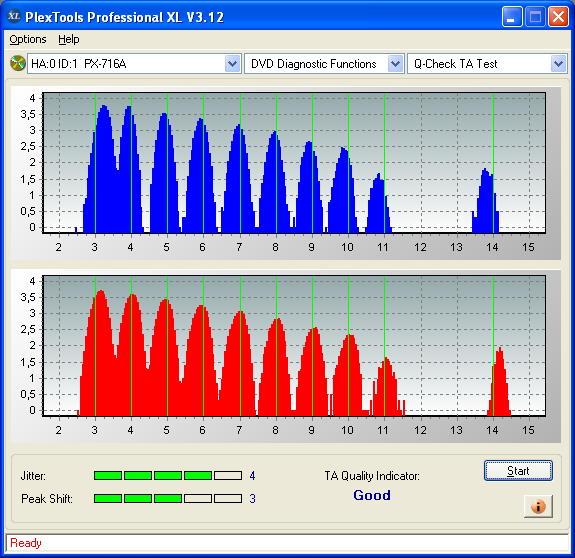Click the Good TA quality indicator text
Screen dimensions: 575x558
tap(372, 495)
